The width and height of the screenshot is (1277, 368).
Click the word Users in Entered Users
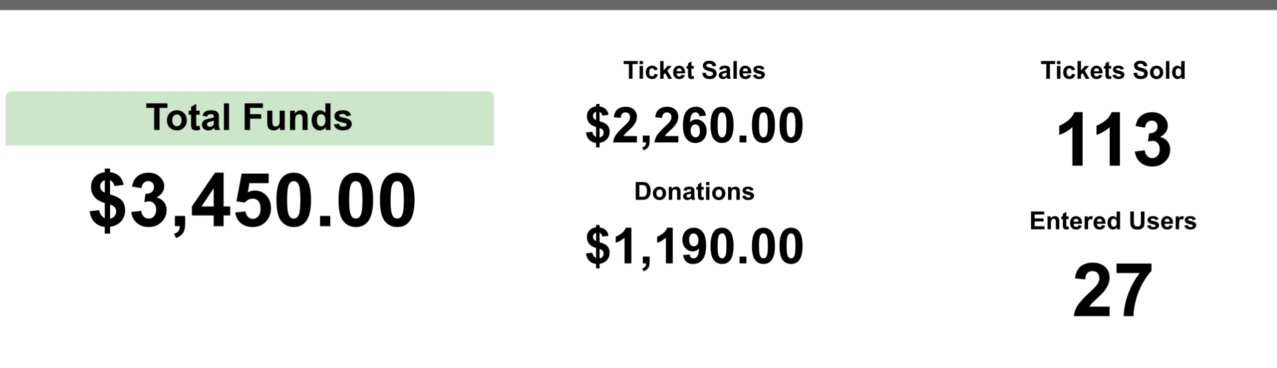(x=1164, y=221)
